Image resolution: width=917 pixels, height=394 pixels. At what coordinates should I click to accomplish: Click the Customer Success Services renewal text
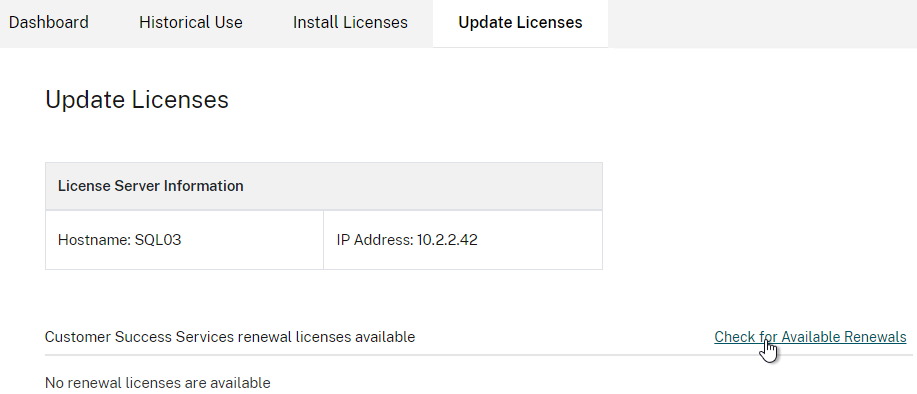pos(230,337)
